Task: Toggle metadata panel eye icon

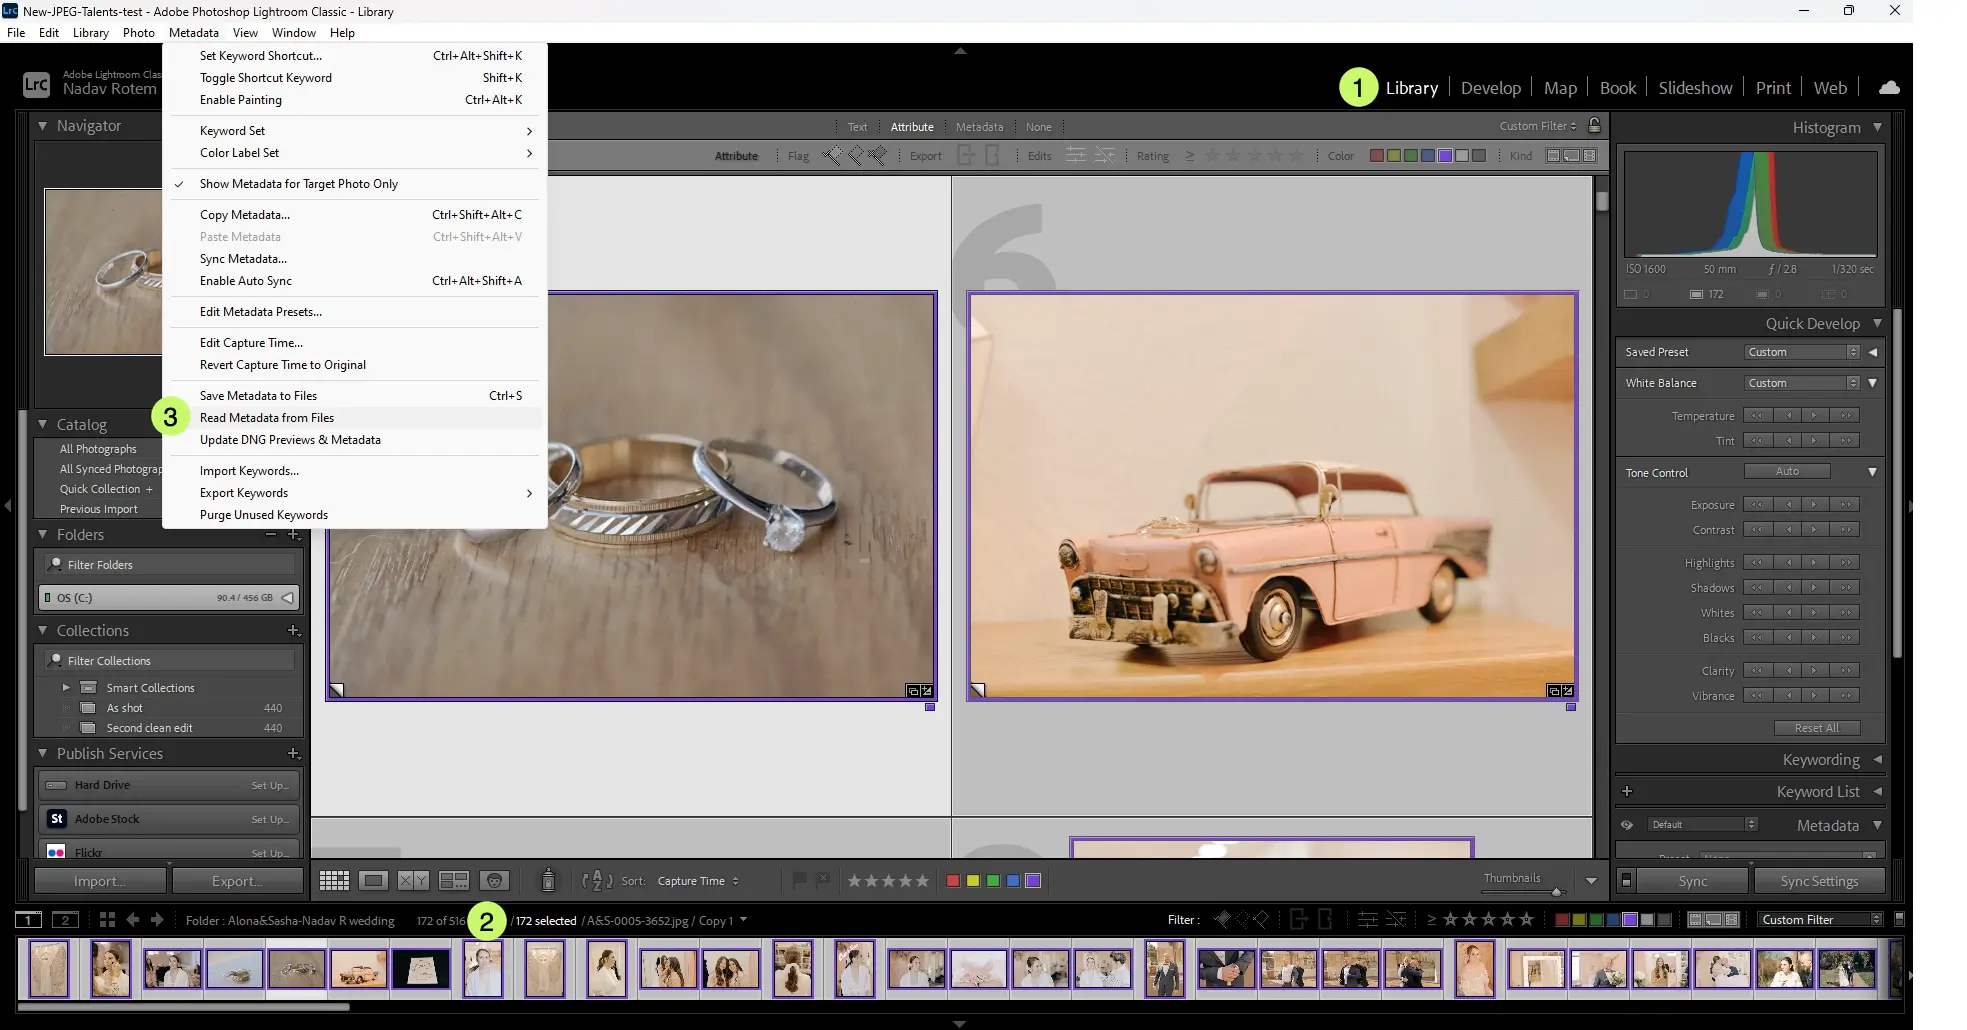Action: (1627, 825)
